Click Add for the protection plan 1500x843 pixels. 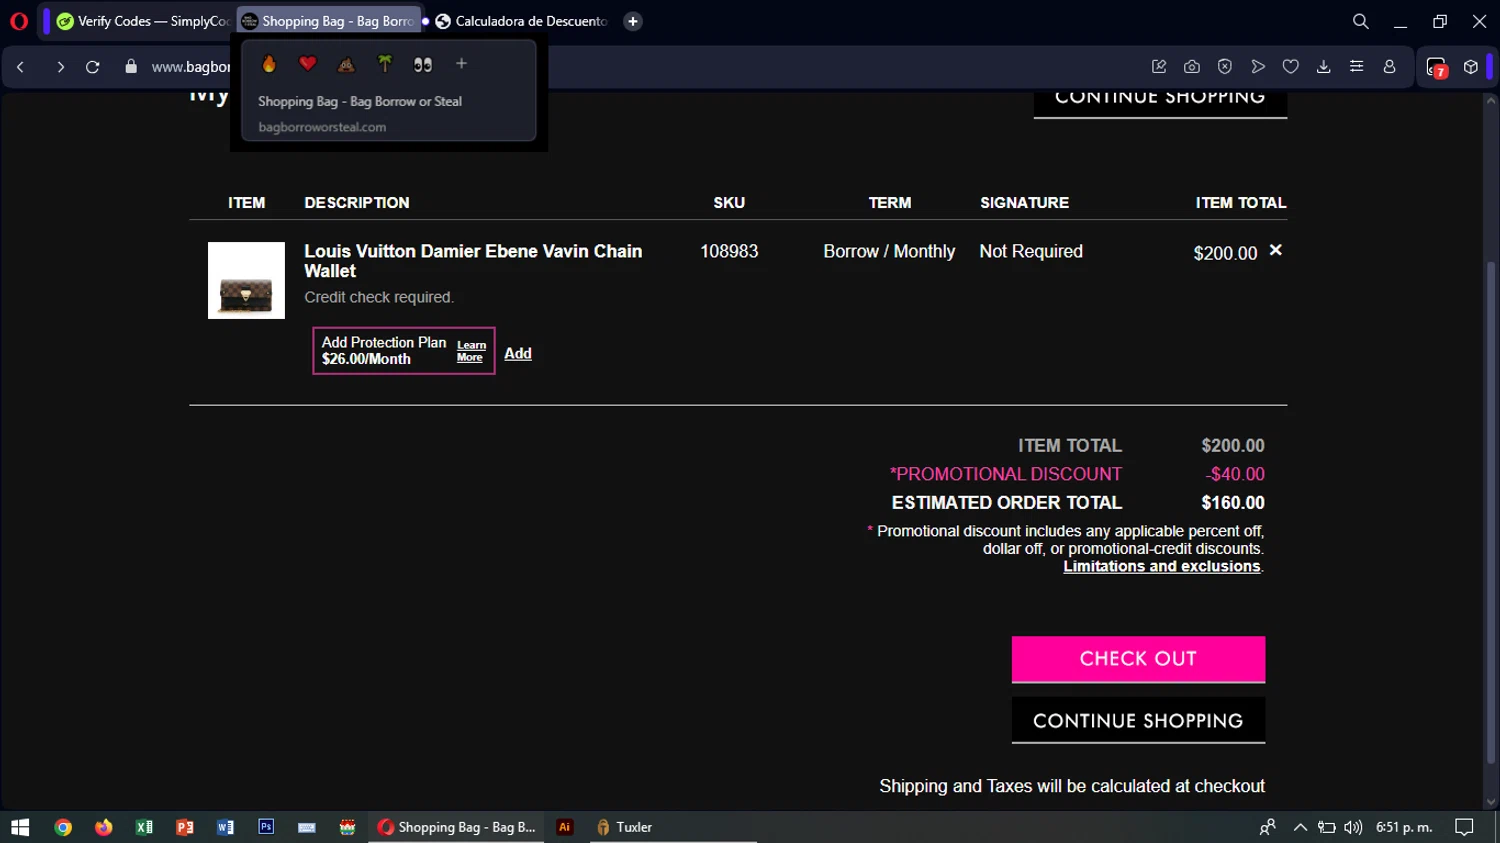(x=518, y=353)
